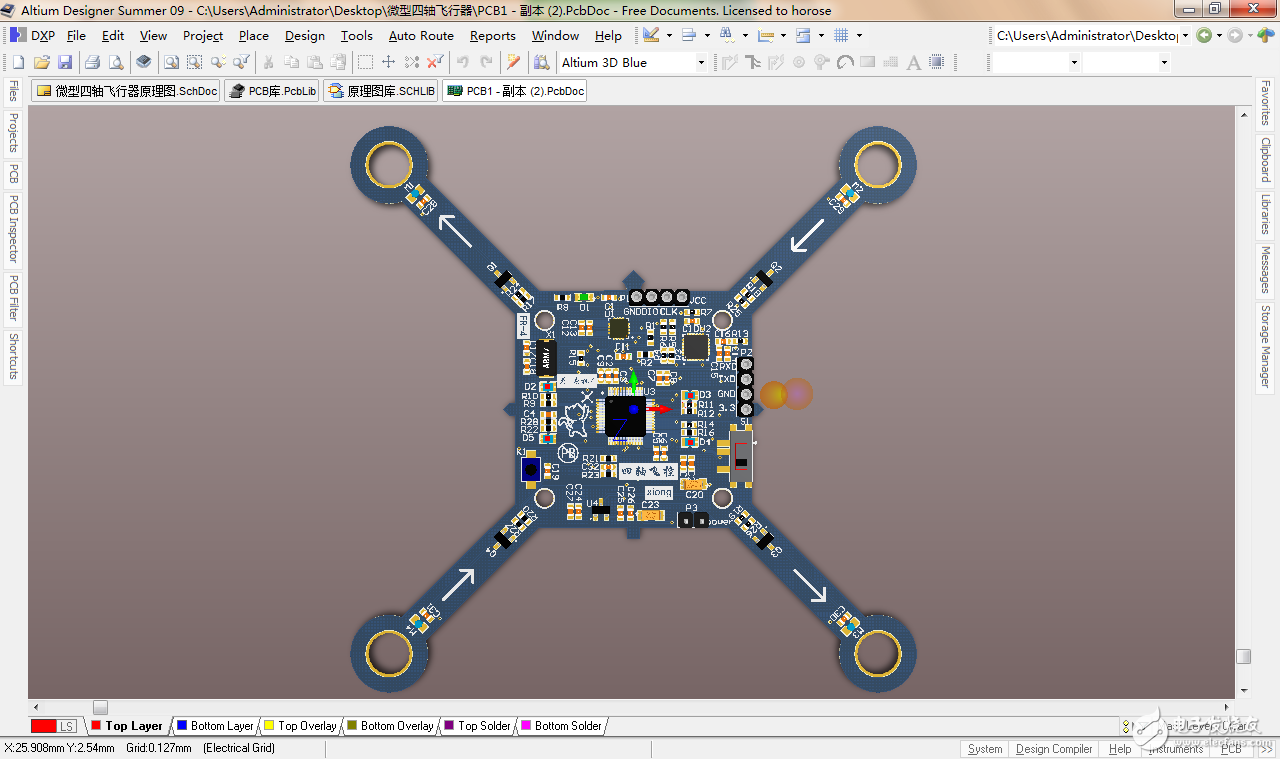Open the Storage Manager side panel
Viewport: 1280px width, 759px height.
point(1265,346)
